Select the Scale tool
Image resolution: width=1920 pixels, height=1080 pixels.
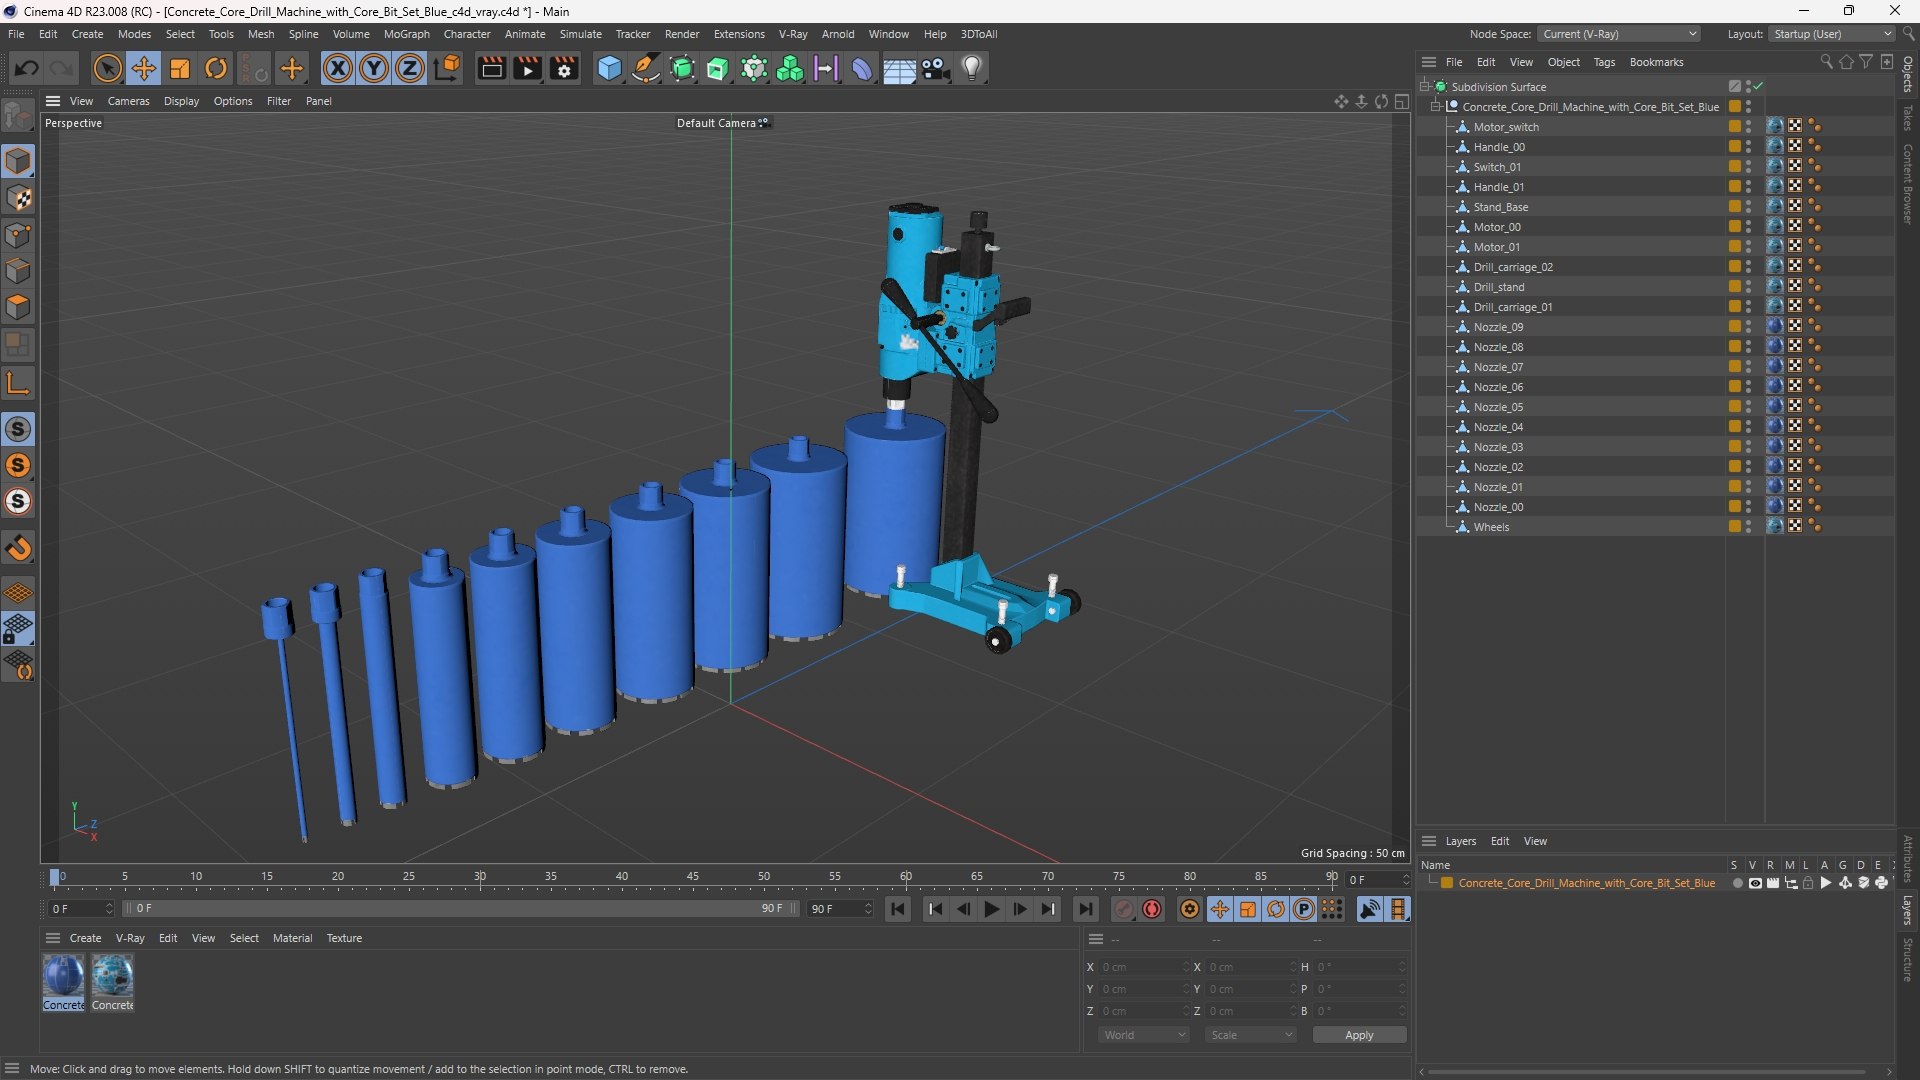pyautogui.click(x=180, y=68)
